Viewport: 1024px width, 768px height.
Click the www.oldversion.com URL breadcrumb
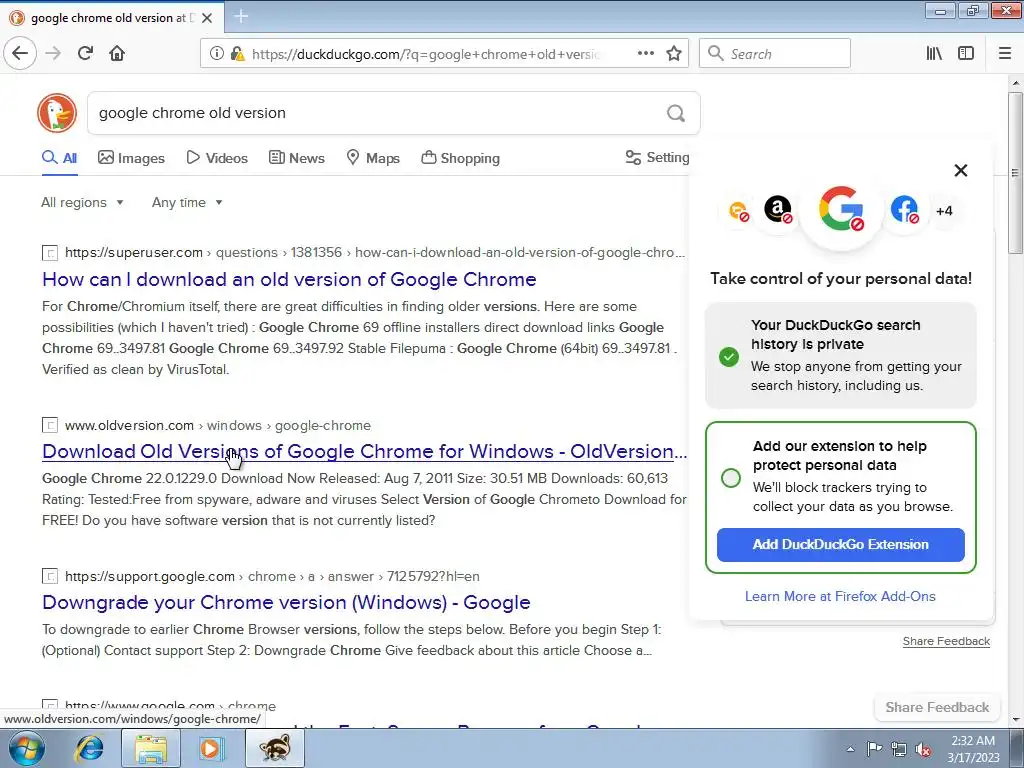click(x=217, y=425)
